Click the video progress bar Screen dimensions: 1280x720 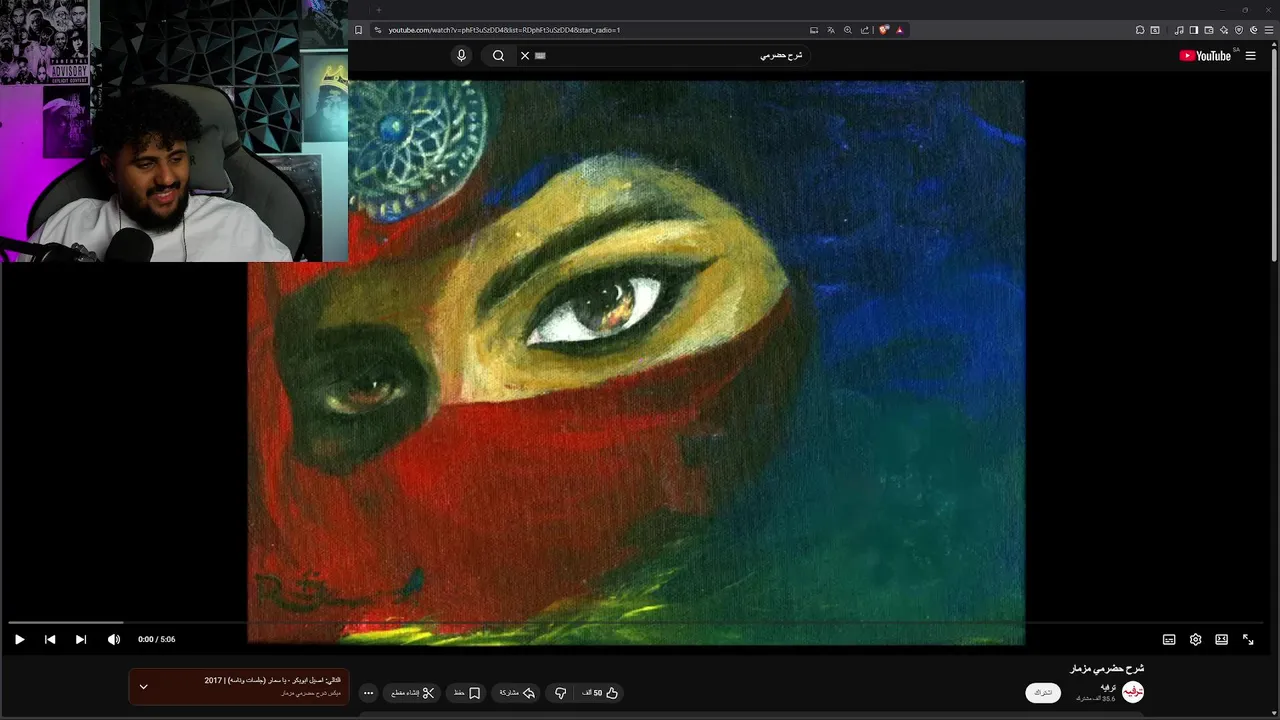pyautogui.click(x=636, y=622)
